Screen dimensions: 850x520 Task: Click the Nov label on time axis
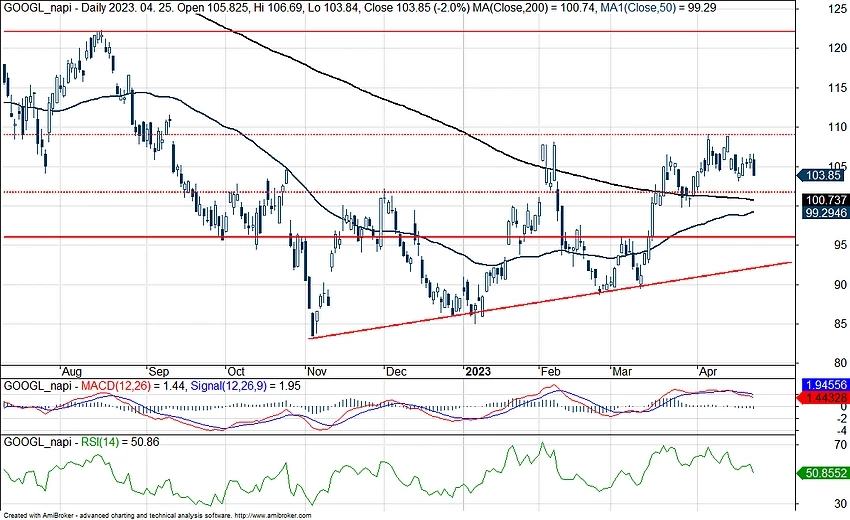tap(316, 371)
